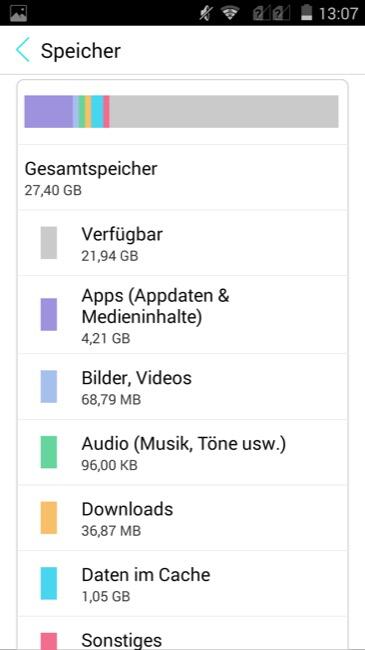Tap the back arrow next to Speicher
This screenshot has width=365, height=650.
[23, 50]
